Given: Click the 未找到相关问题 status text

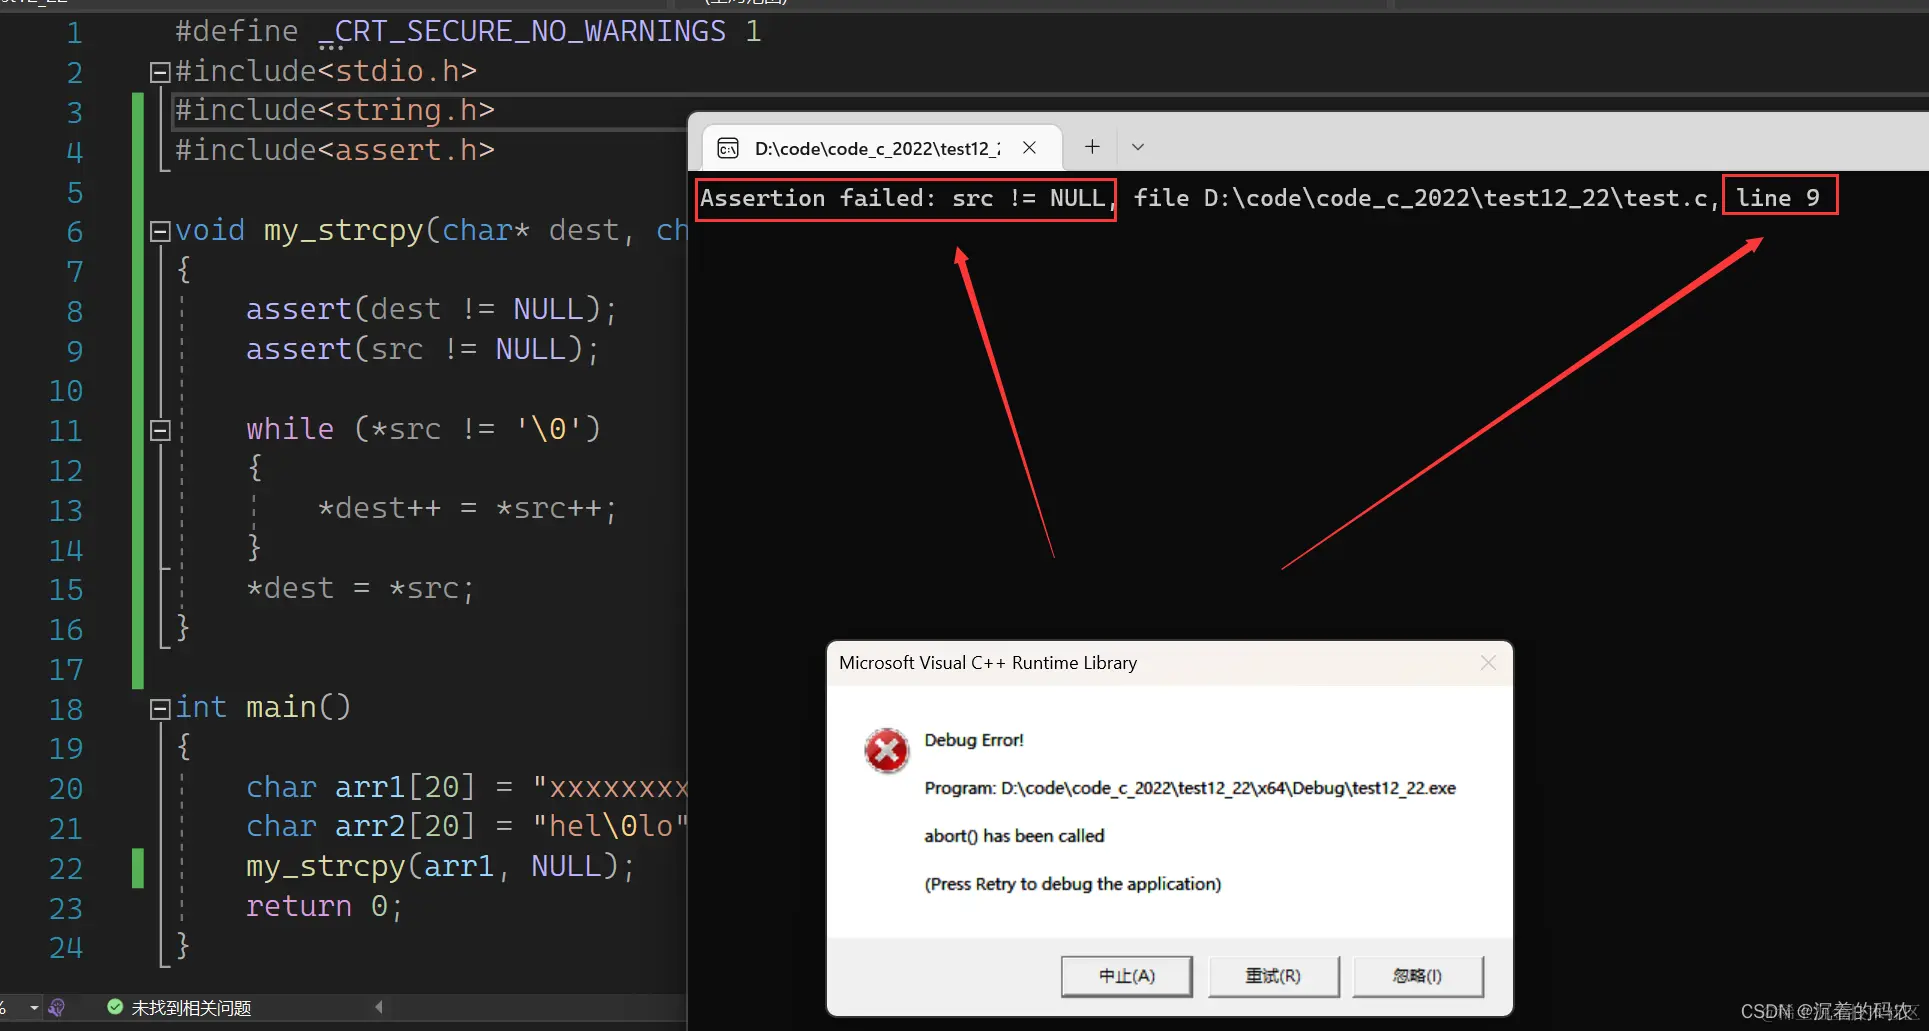Looking at the screenshot, I should (191, 1008).
